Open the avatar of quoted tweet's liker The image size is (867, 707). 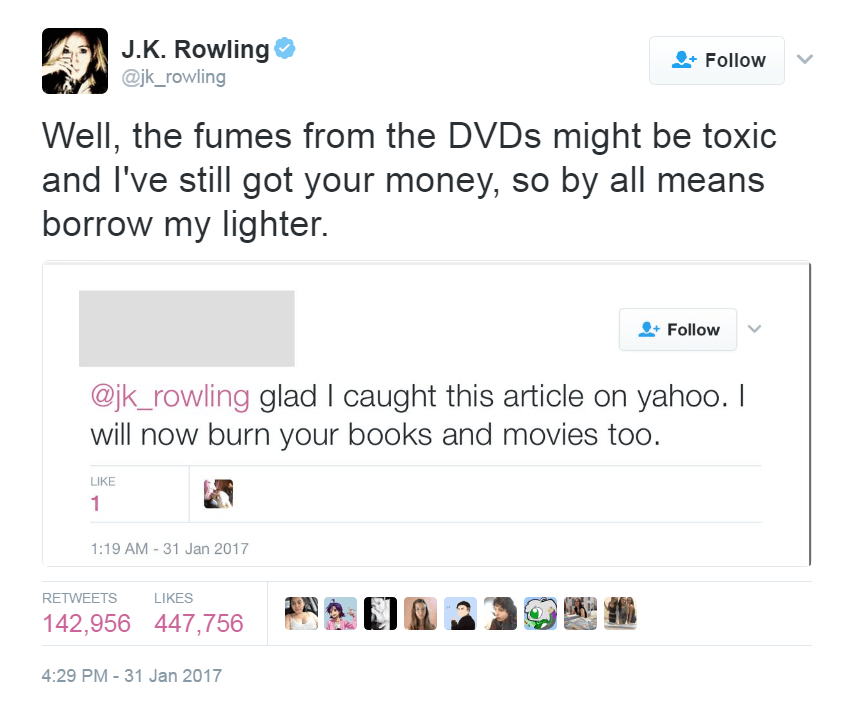[218, 494]
